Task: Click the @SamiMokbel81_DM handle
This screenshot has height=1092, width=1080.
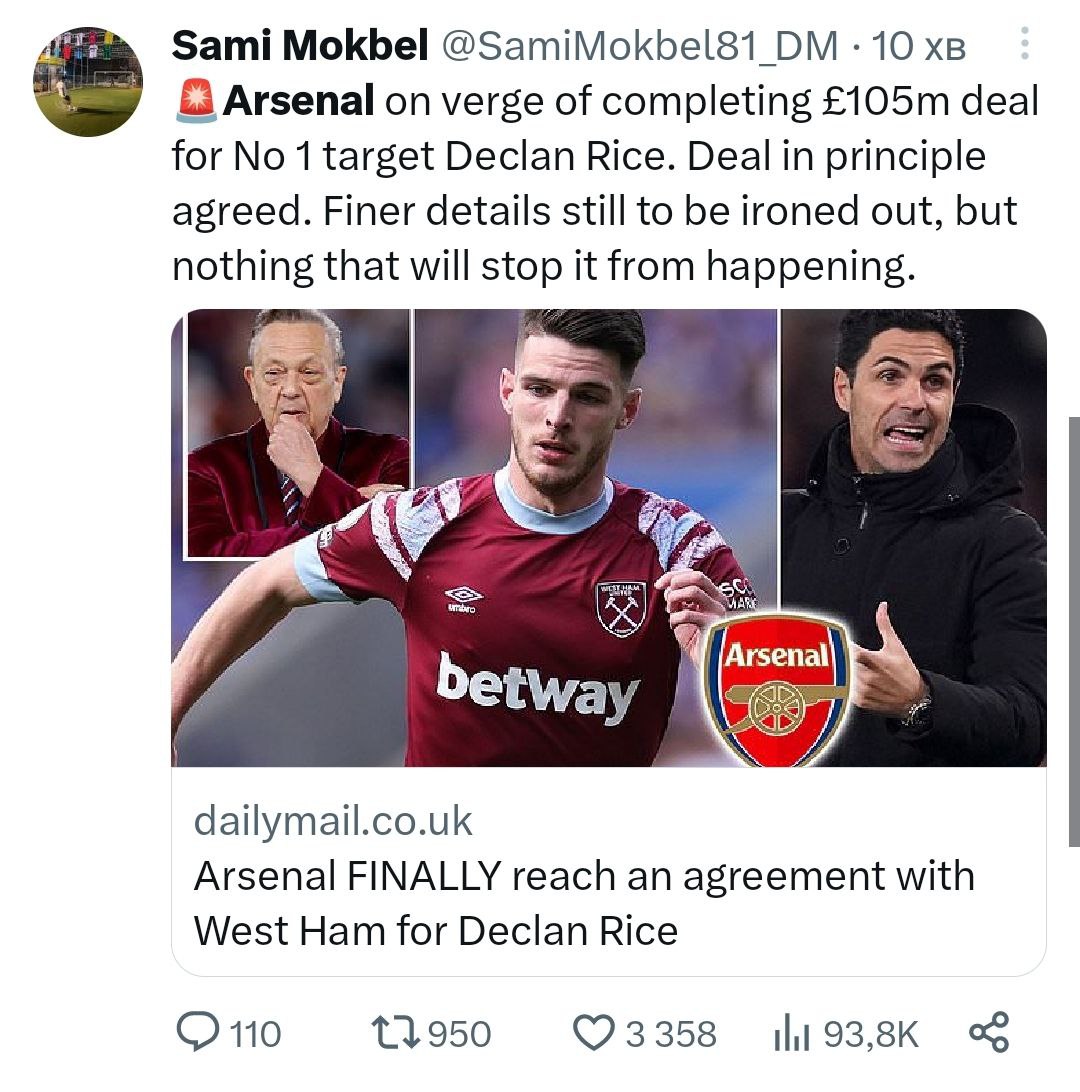Action: click(x=639, y=46)
